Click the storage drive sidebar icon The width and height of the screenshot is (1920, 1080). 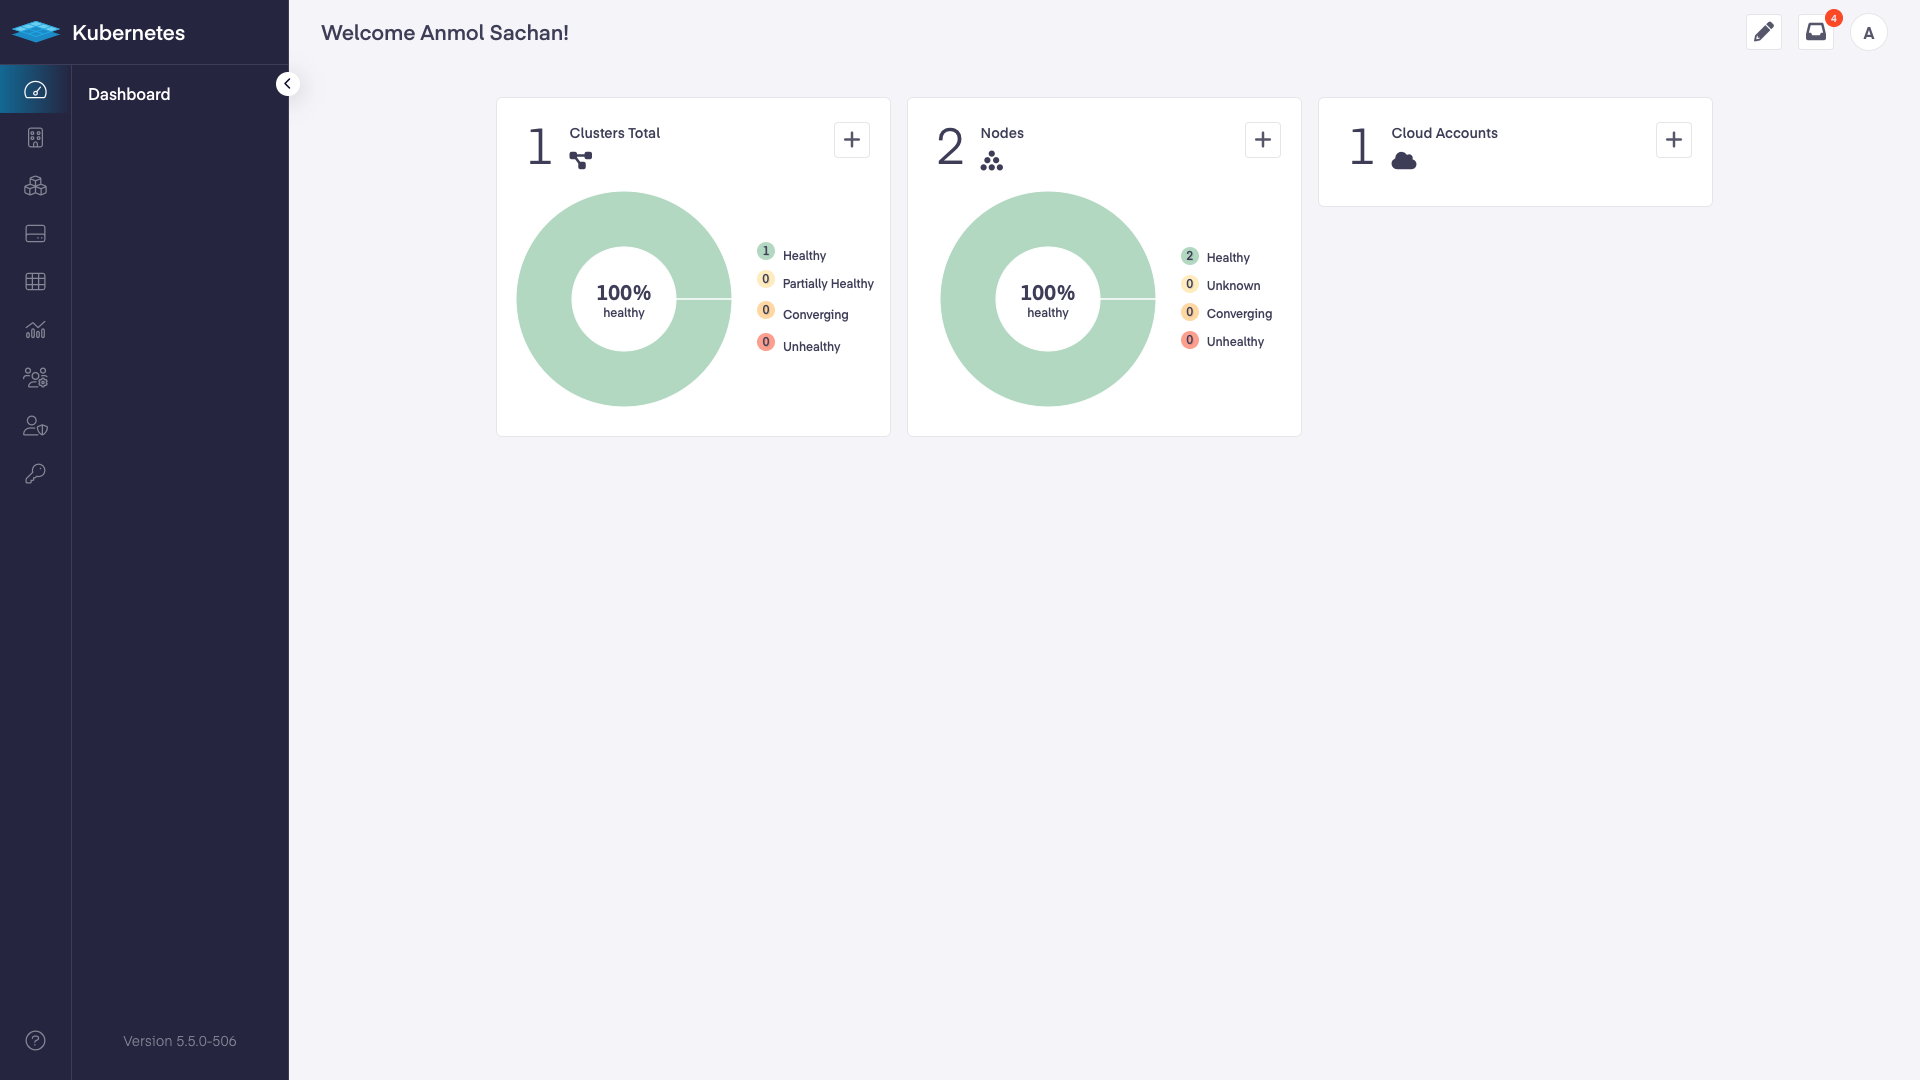[35, 234]
